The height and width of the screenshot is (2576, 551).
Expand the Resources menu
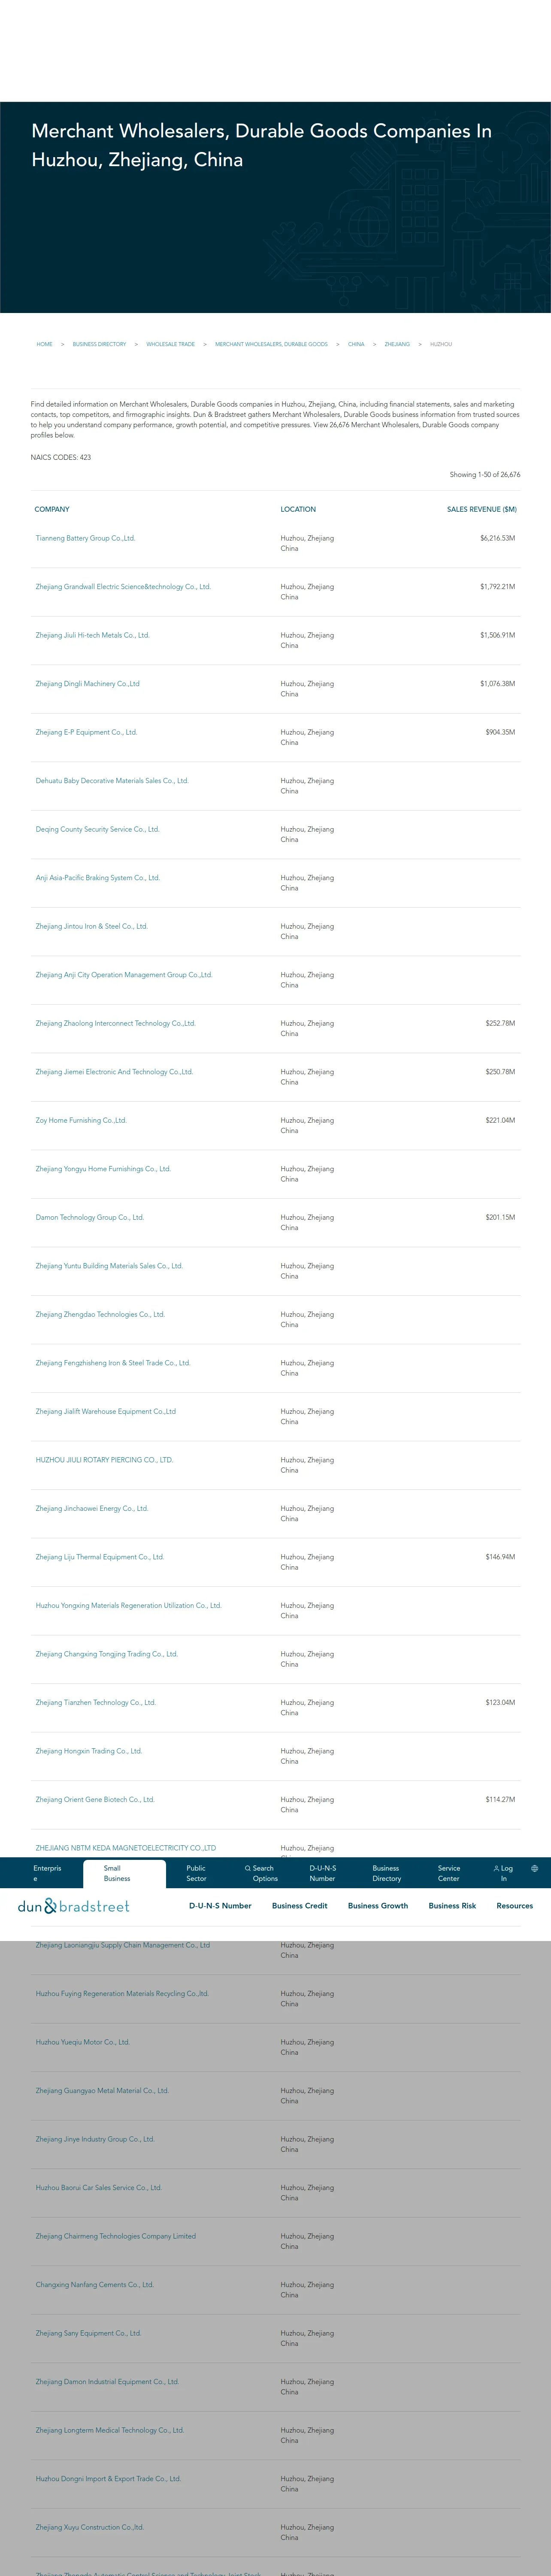click(514, 1906)
